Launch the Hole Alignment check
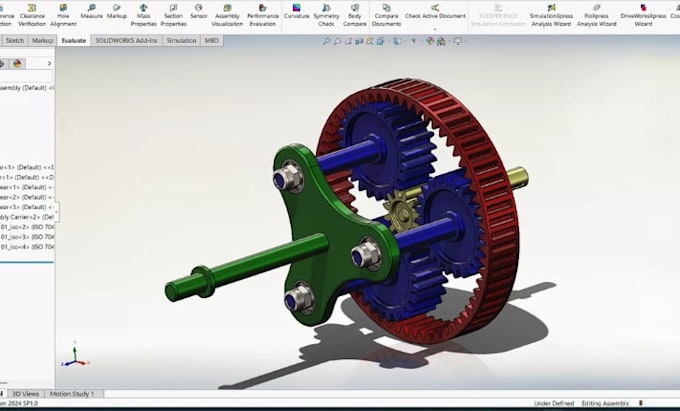The height and width of the screenshot is (411, 680). [x=63, y=16]
